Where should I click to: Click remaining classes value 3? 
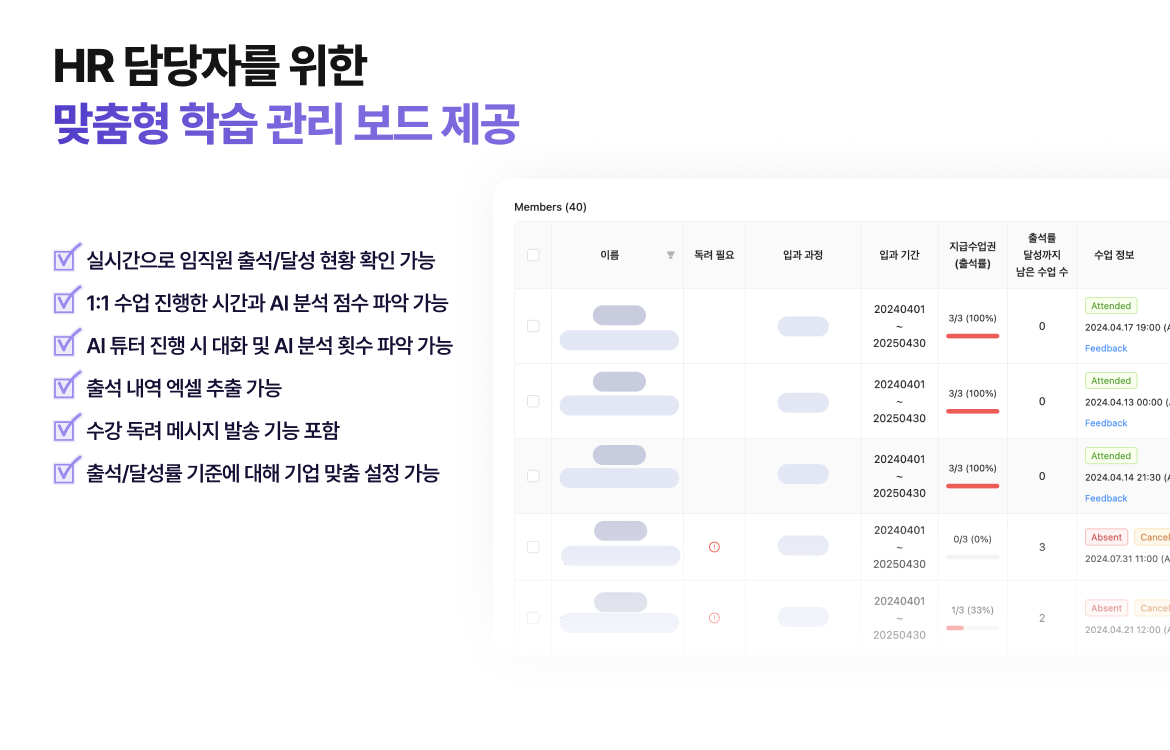pyautogui.click(x=1042, y=547)
